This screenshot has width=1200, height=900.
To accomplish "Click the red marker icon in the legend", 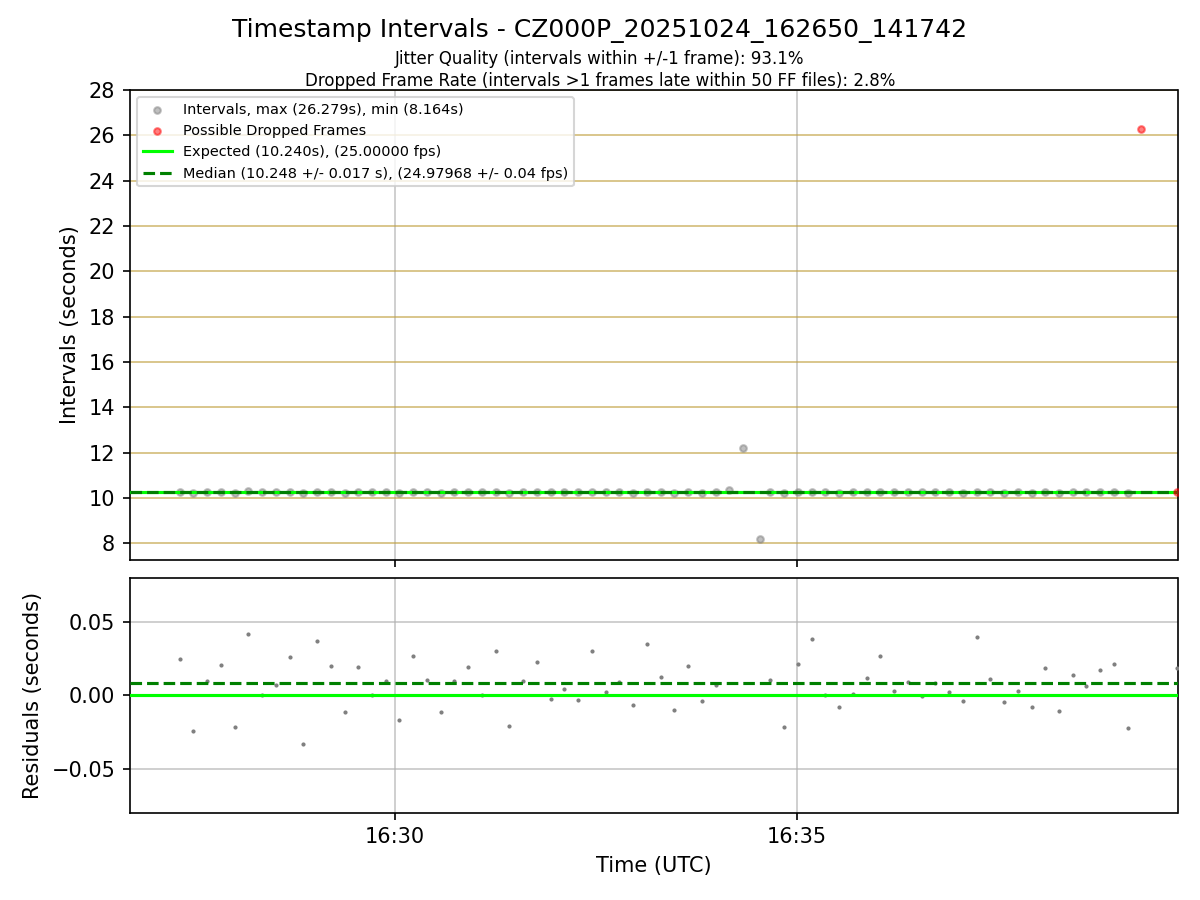I will 157,131.
